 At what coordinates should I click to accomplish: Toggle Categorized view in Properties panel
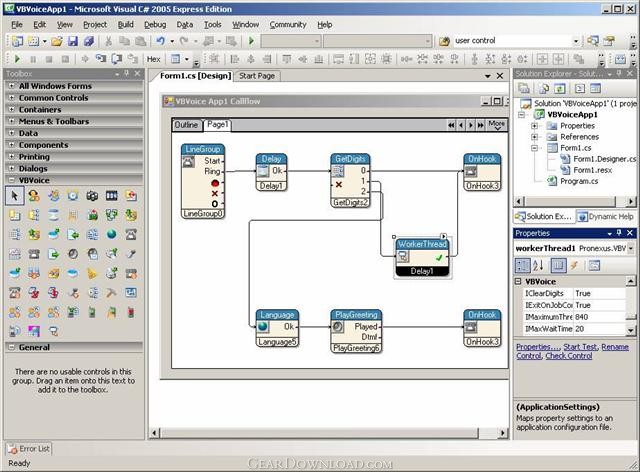click(x=523, y=265)
